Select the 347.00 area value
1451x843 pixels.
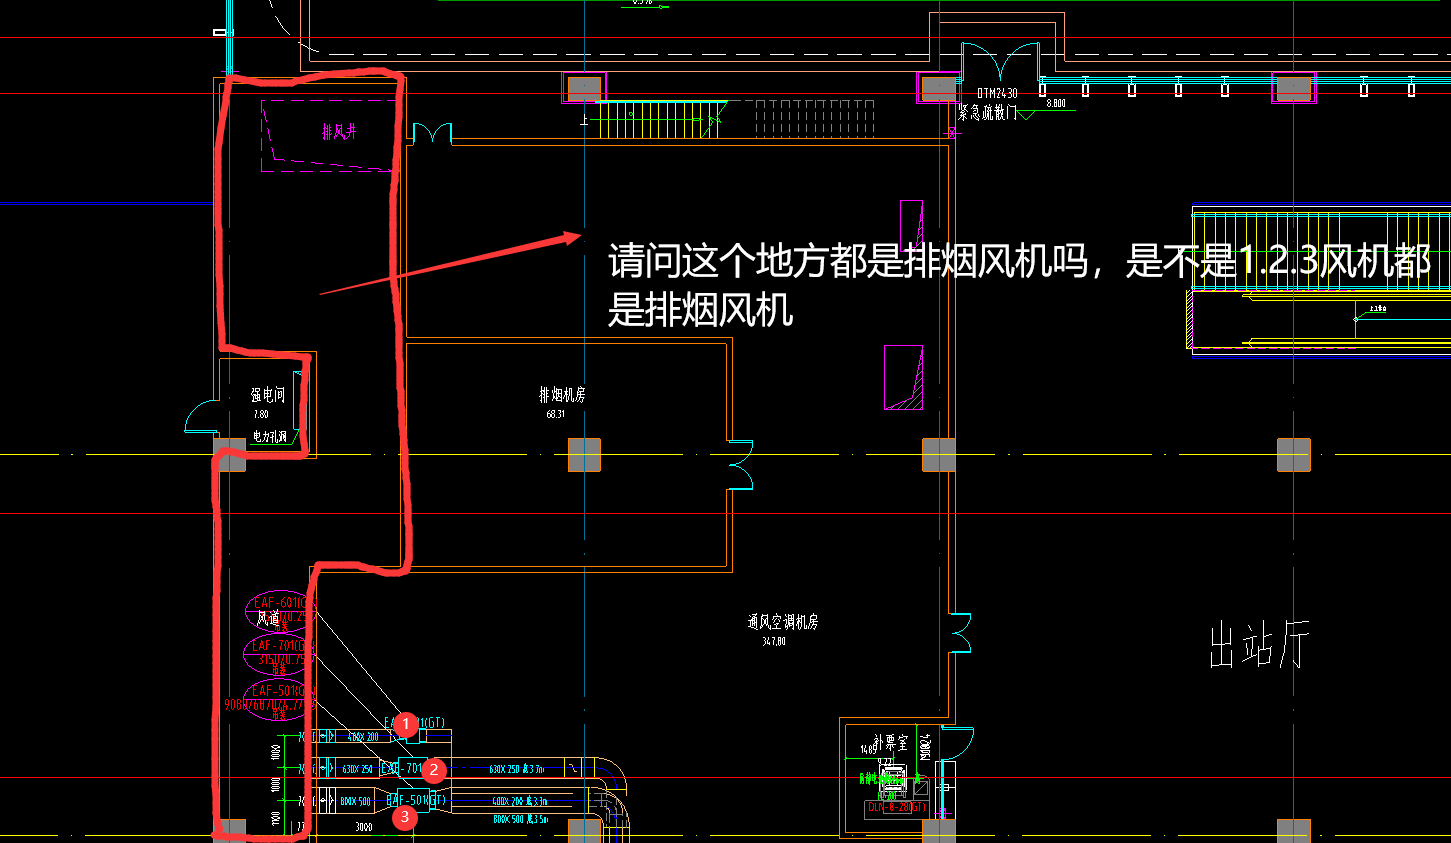pyautogui.click(x=774, y=641)
